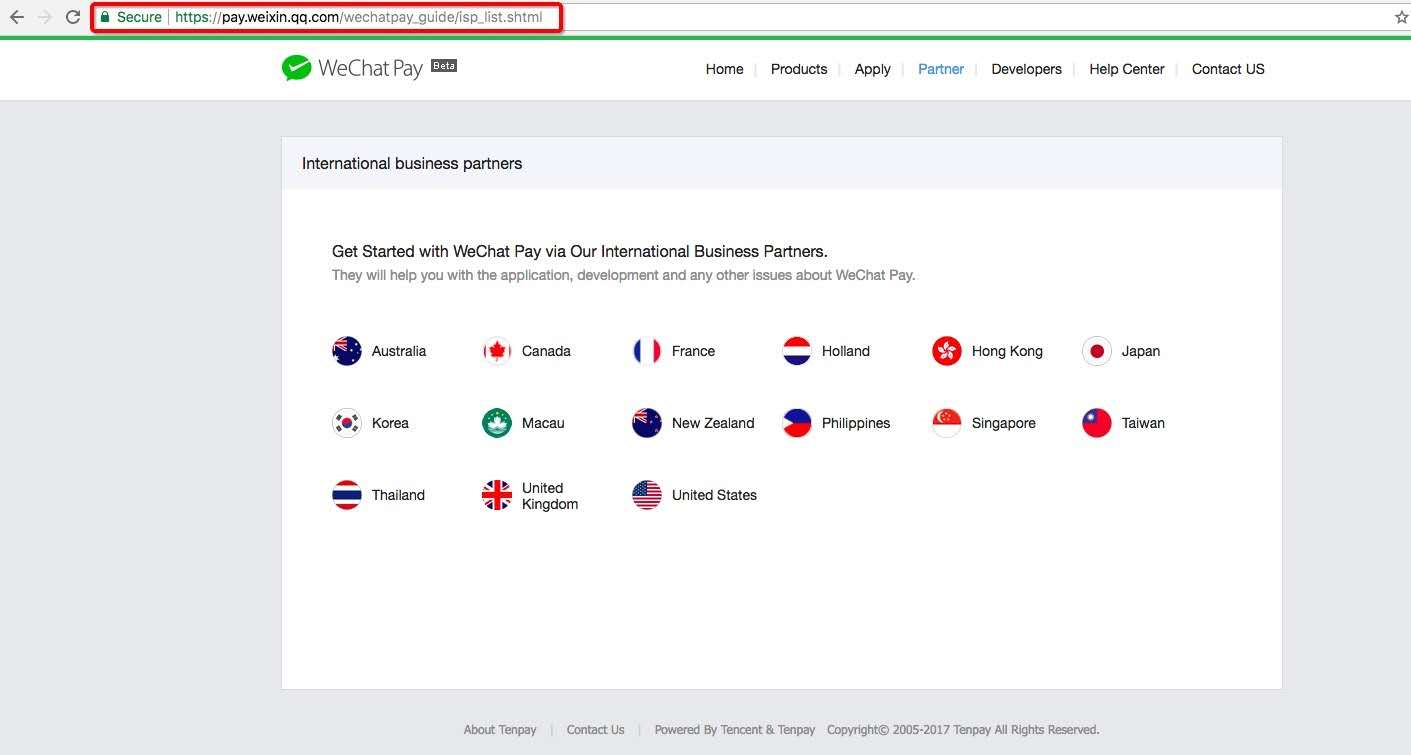
Task: Open the About Tenpay footer link
Action: (500, 730)
